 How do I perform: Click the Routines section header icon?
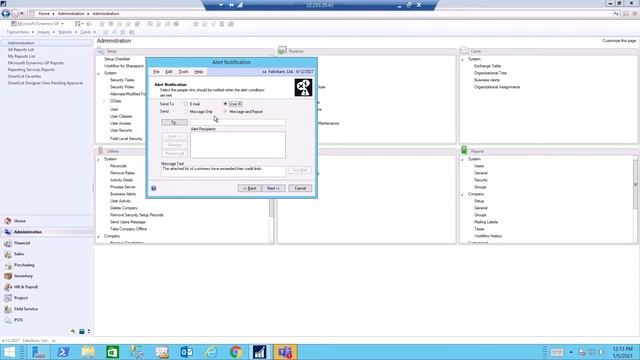pos(282,51)
